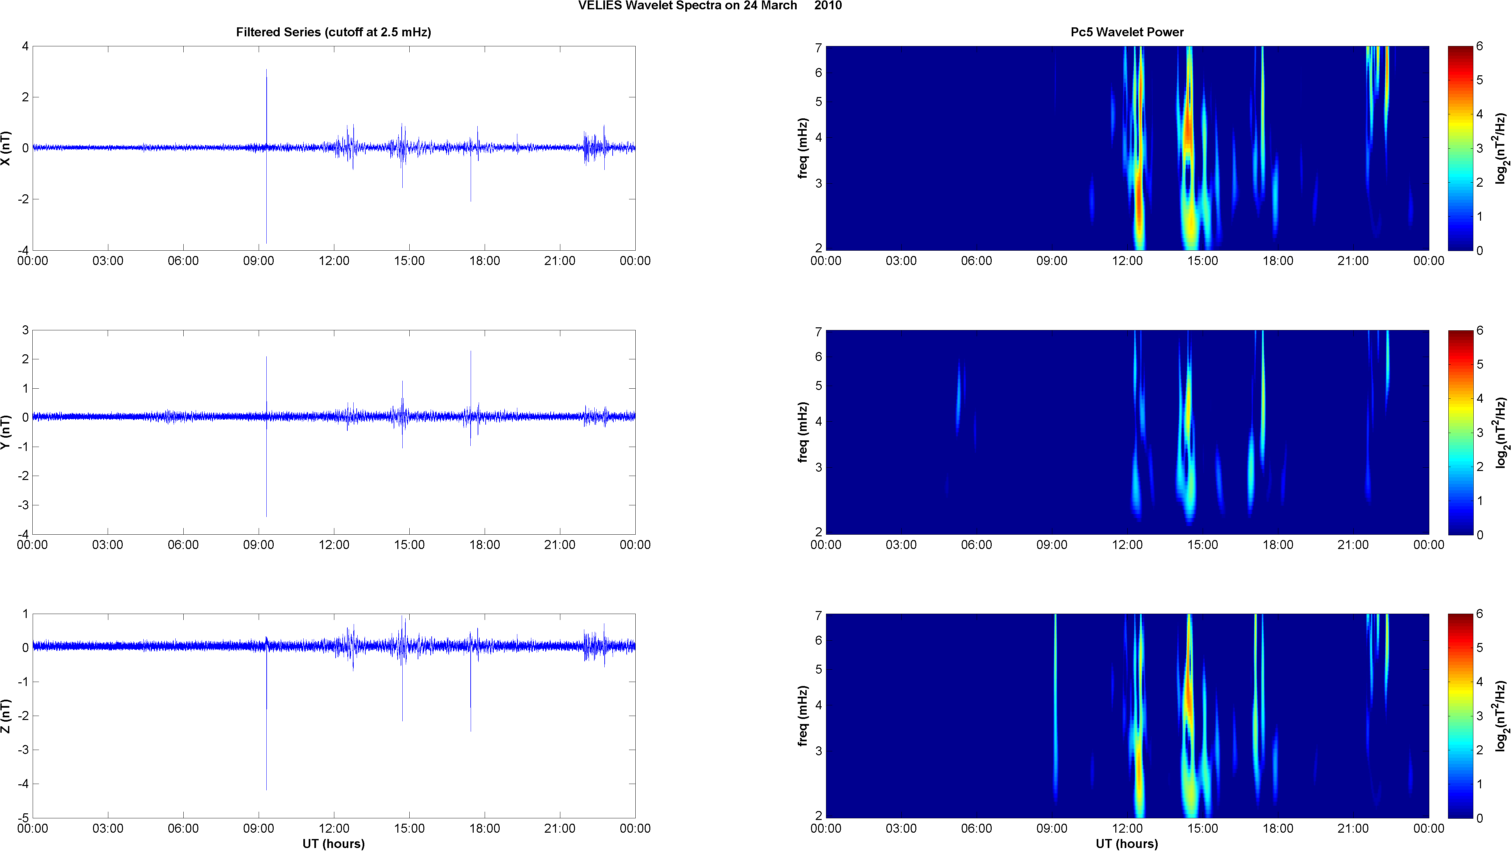This screenshot has height=851, width=1511.
Task: Click "UT (hours)" label under Z filtered series
Action: (333, 844)
